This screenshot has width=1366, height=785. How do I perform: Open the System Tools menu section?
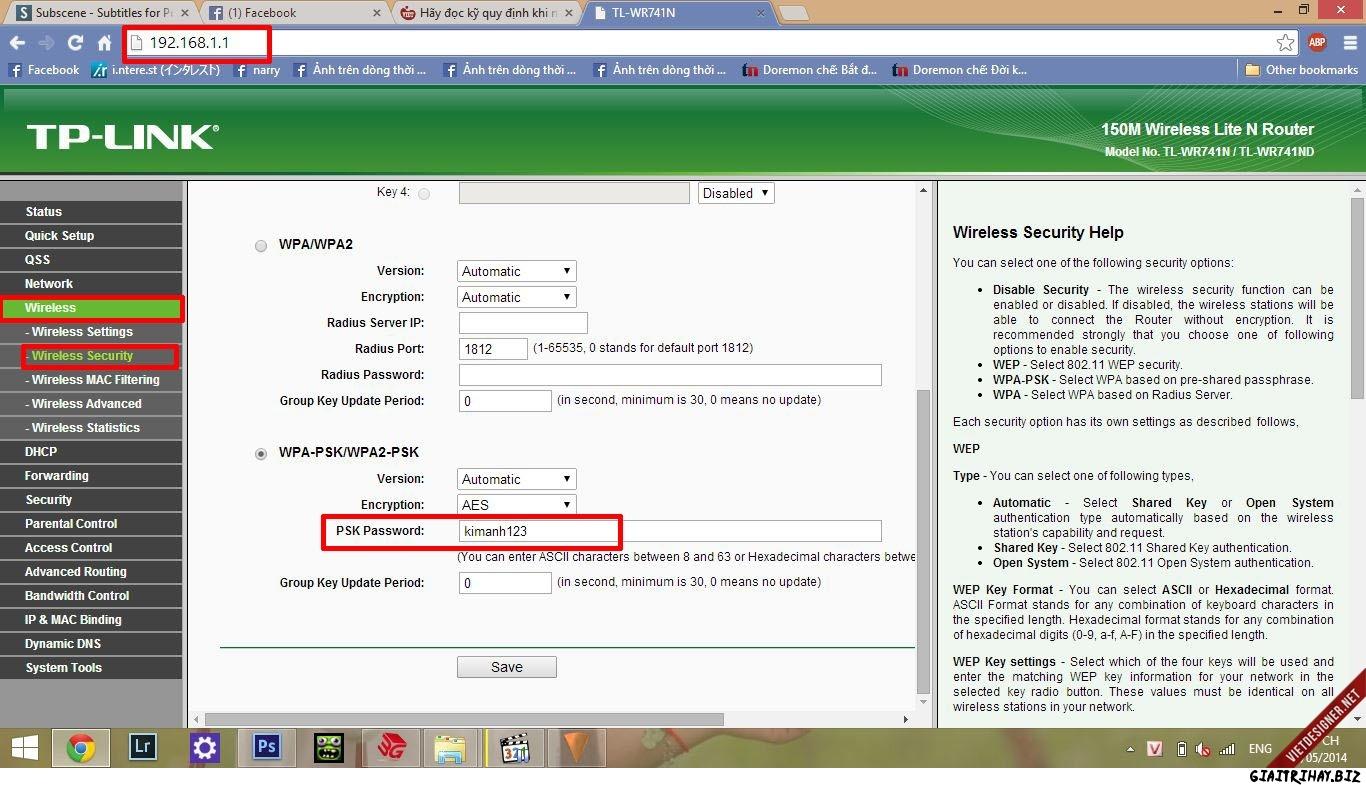tap(64, 668)
